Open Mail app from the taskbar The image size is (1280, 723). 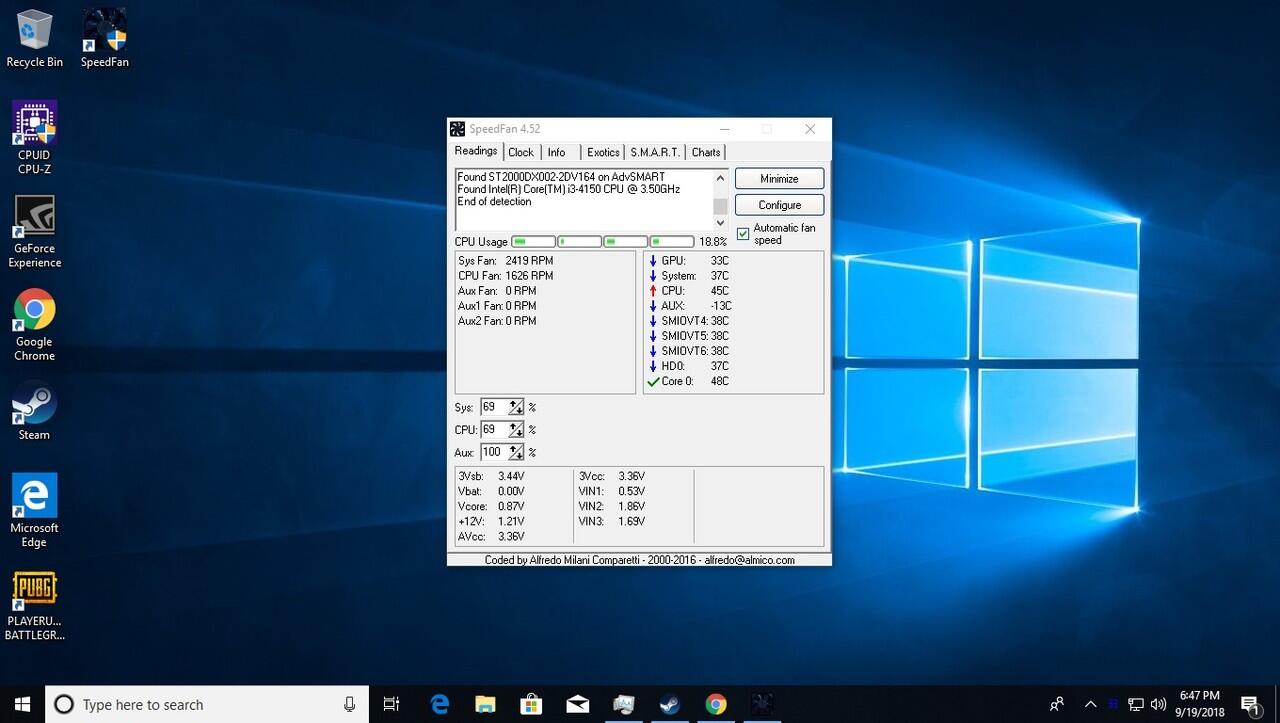click(x=577, y=704)
